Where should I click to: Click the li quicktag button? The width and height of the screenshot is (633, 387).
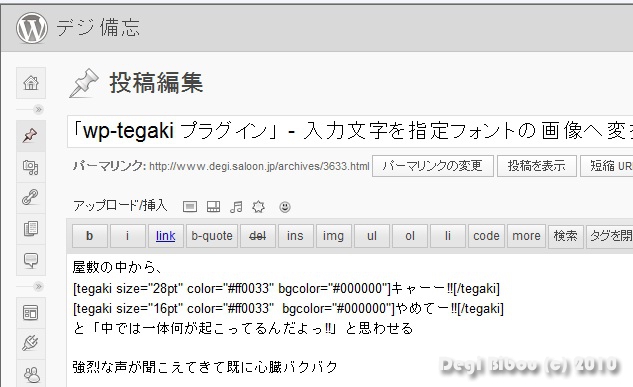(448, 236)
